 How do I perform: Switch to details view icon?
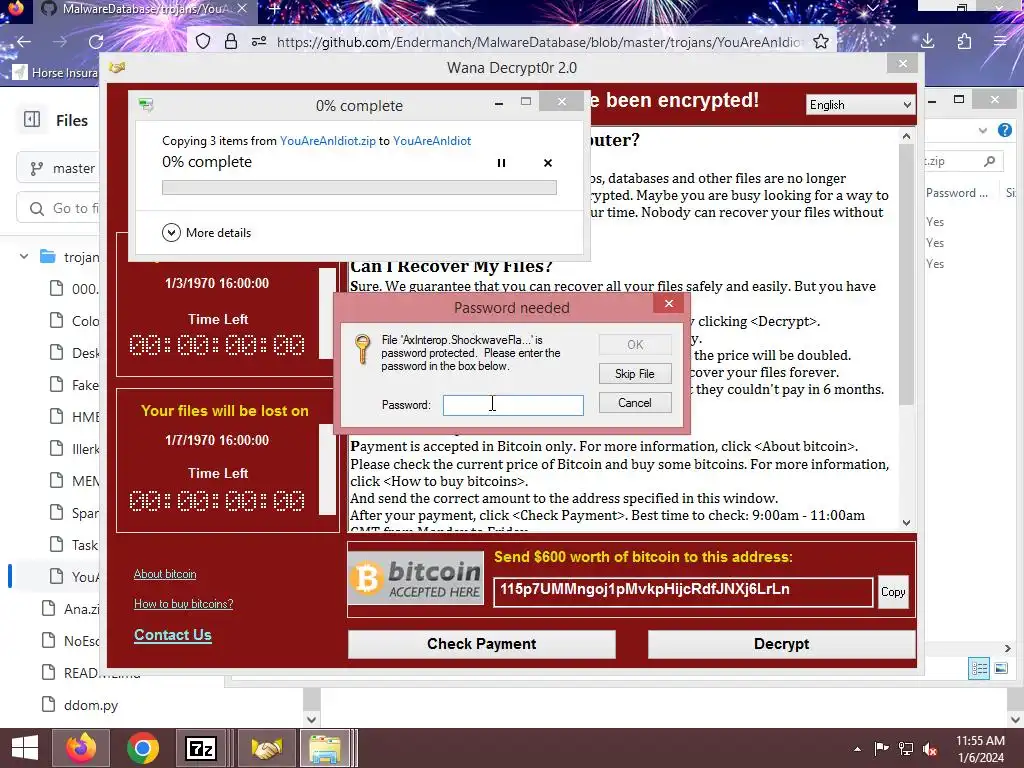click(x=979, y=668)
